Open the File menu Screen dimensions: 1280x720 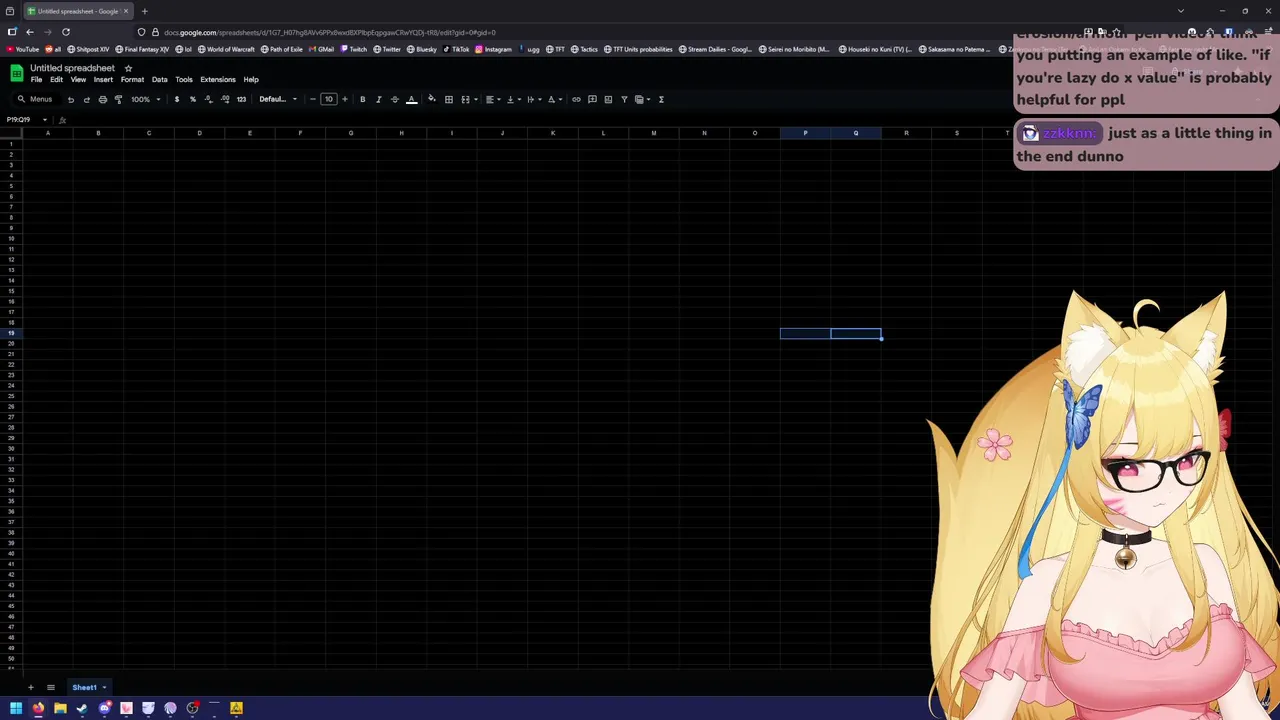click(36, 80)
